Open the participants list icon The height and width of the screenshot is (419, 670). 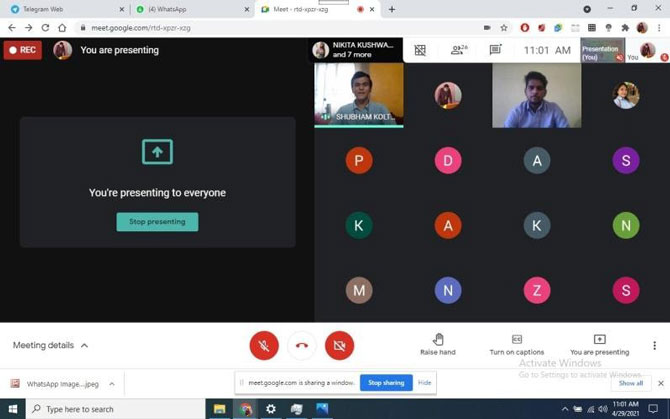[458, 50]
